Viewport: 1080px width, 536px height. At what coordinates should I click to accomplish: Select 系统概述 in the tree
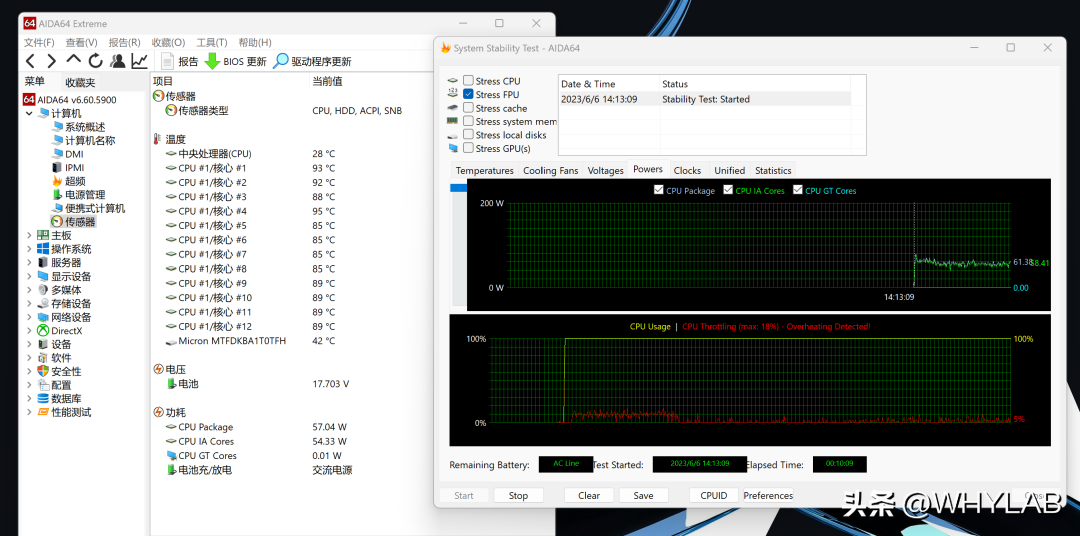pos(79,127)
